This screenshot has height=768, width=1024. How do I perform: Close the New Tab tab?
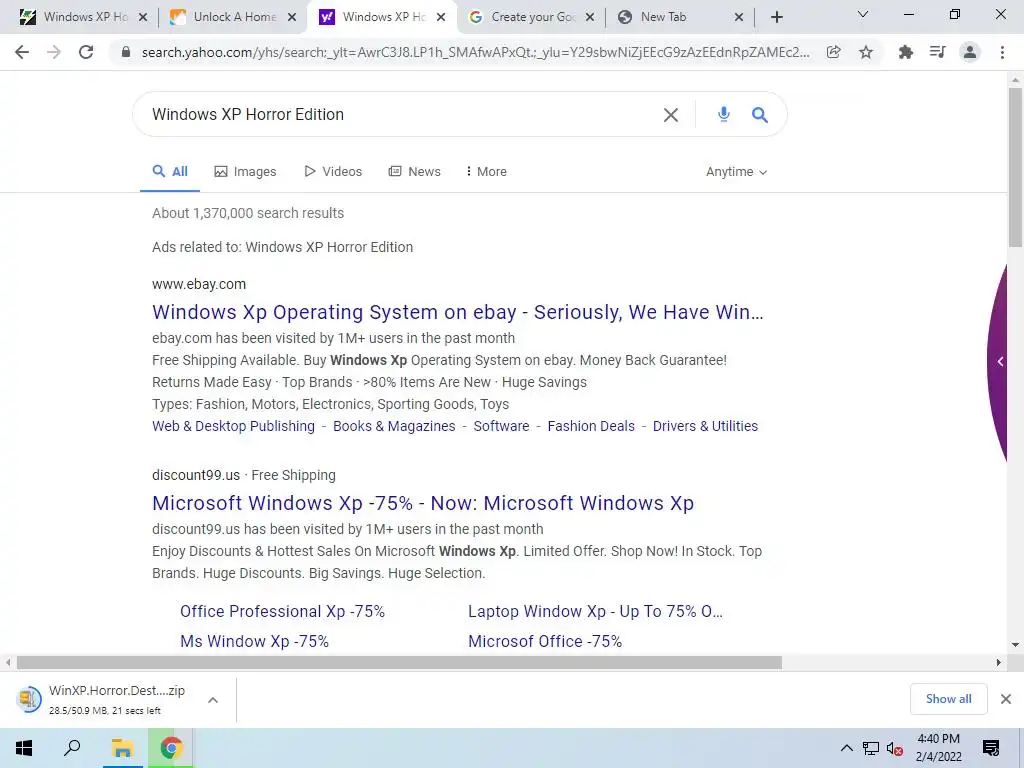pyautogui.click(x=739, y=18)
